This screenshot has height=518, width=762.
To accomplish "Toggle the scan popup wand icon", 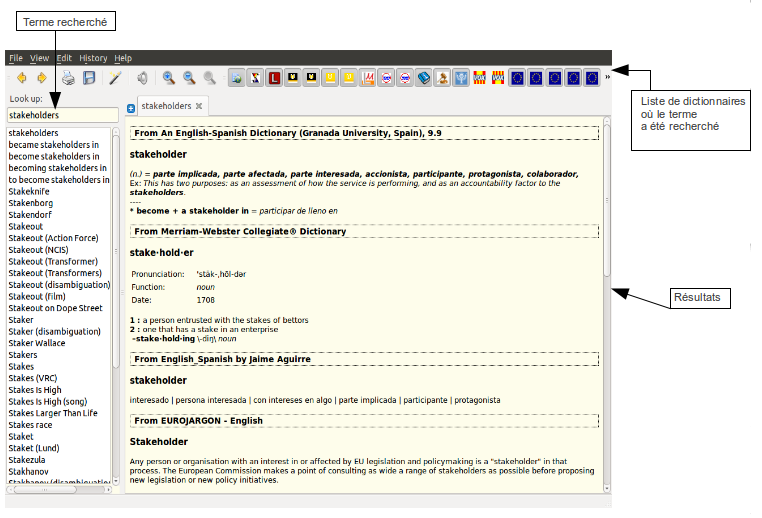I will [115, 78].
